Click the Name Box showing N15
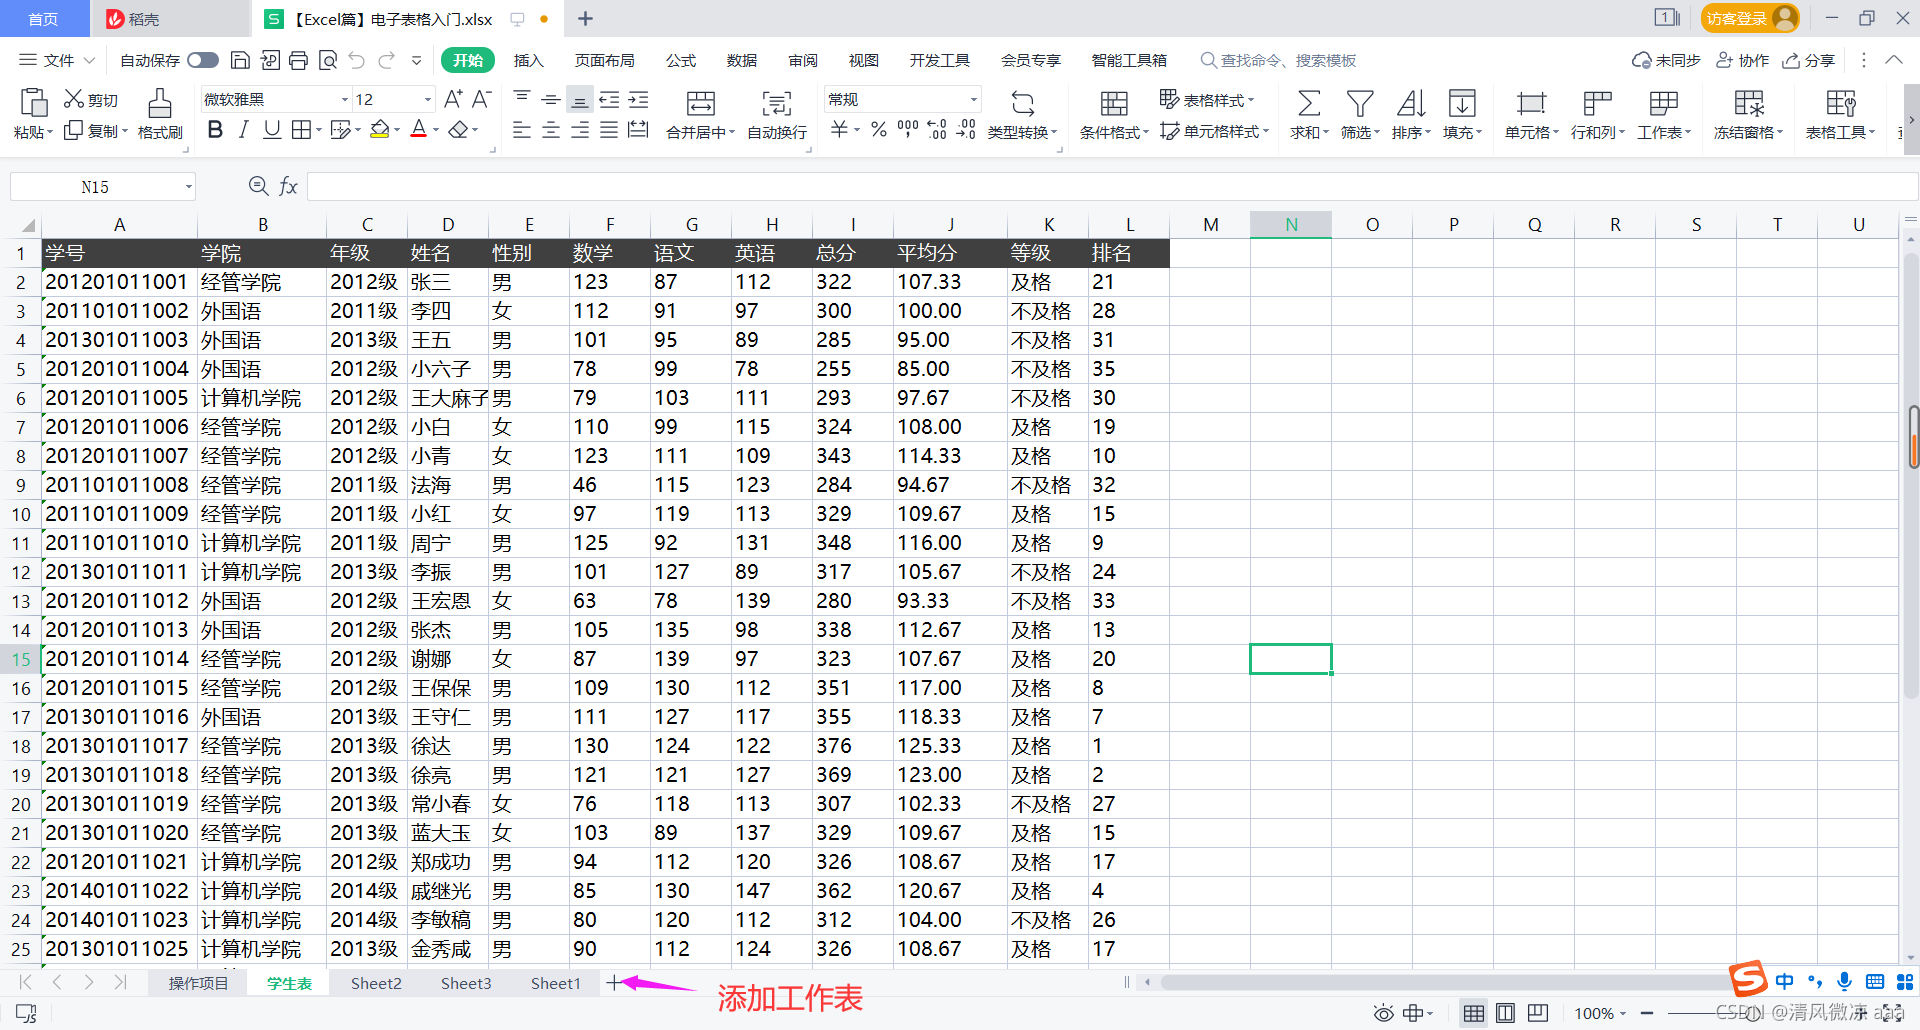The image size is (1920, 1030). point(102,187)
